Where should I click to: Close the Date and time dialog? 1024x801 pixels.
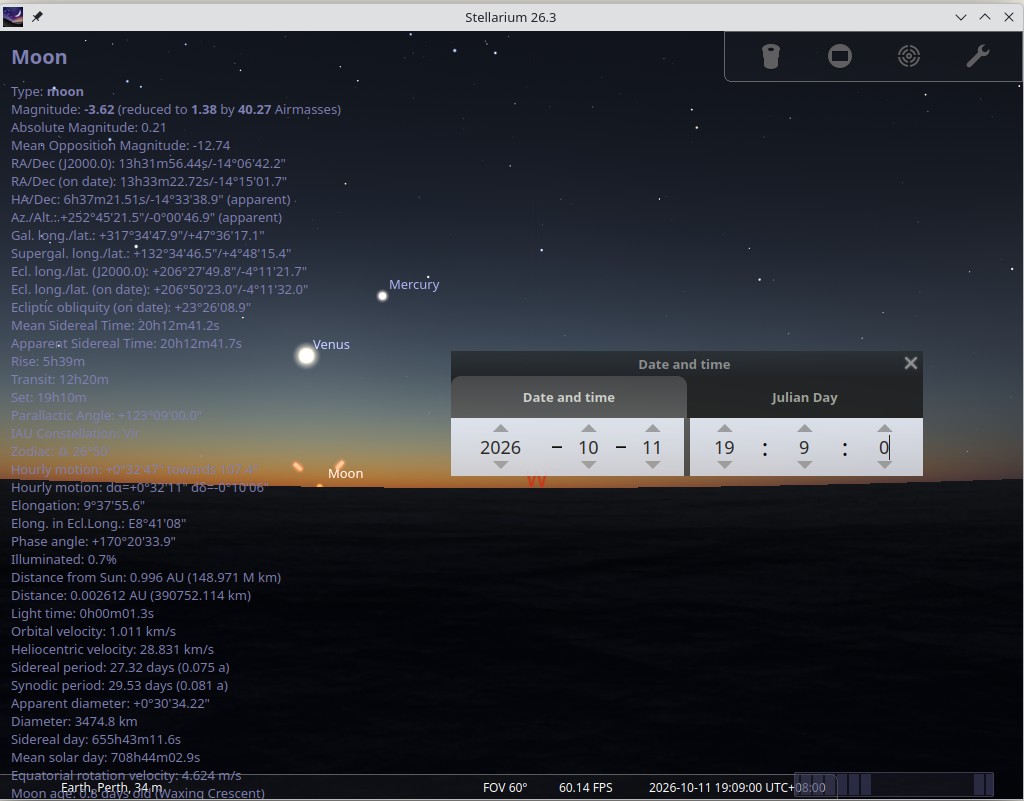(x=910, y=364)
